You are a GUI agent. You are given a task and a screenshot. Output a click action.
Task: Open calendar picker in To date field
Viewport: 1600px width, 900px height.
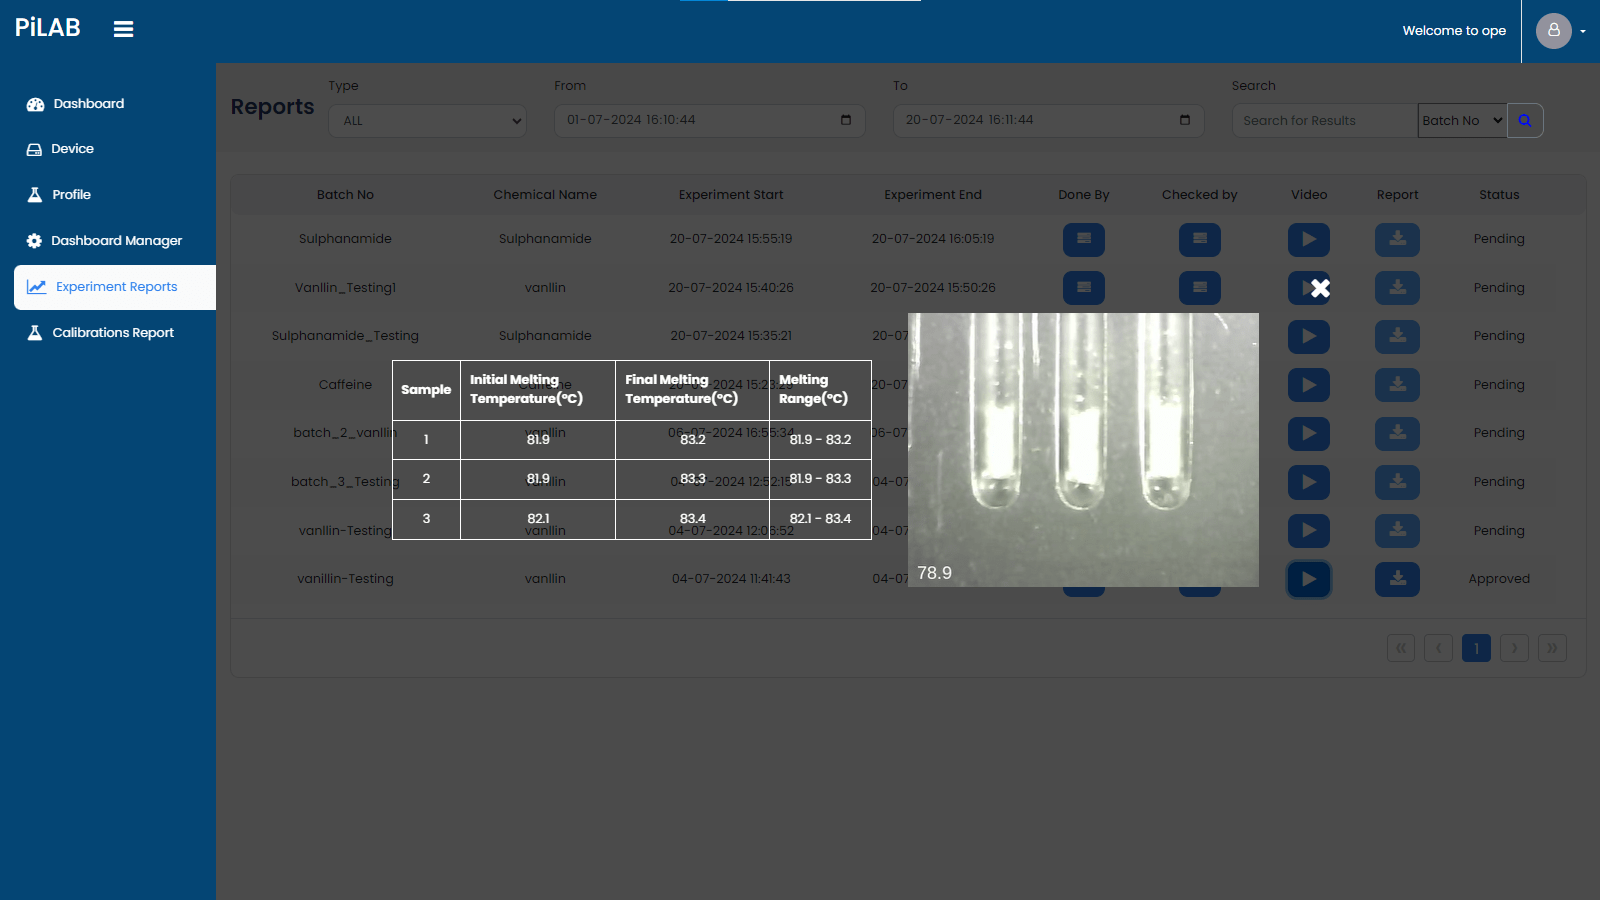(1185, 120)
